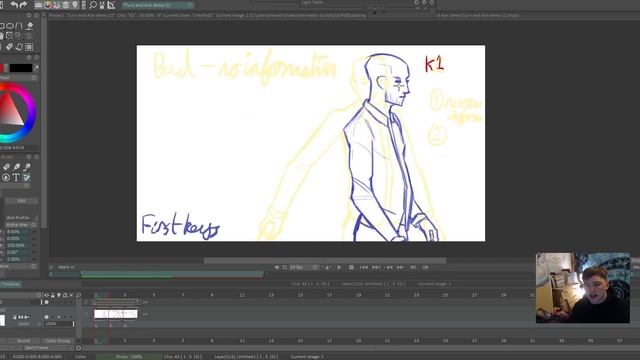Activate the checkmark custom brush tool
This screenshot has height=360, width=640.
click(27, 178)
